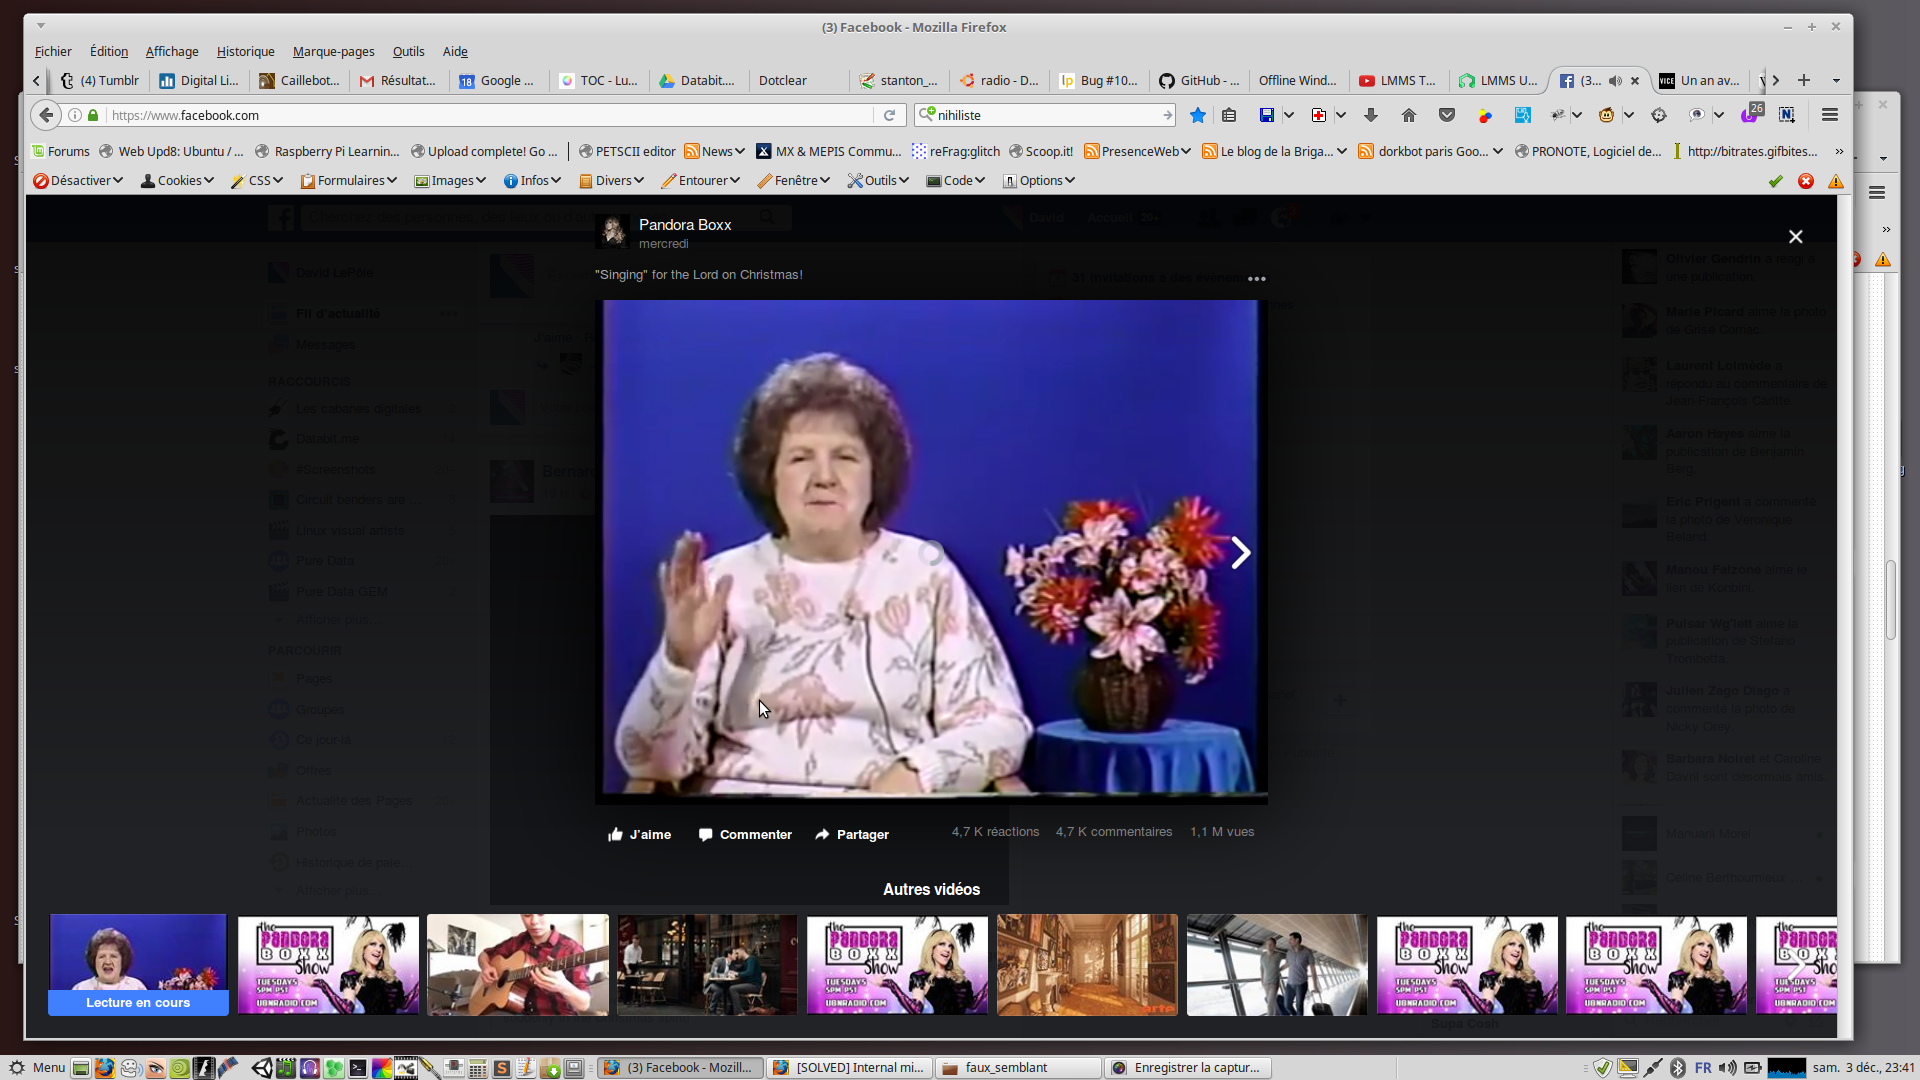
Task: Go to next video with arrow
Action: pos(1240,553)
